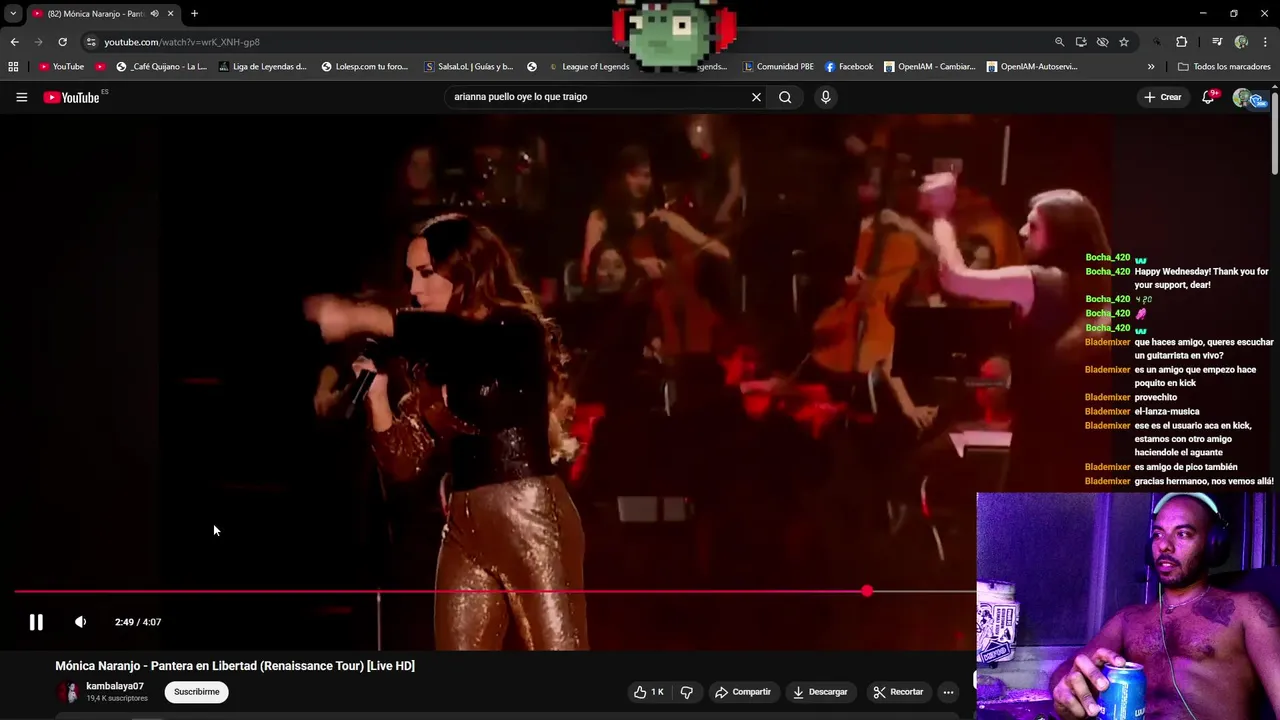Open Café Quijano bookmark
This screenshot has width=1280, height=720.
pos(160,67)
